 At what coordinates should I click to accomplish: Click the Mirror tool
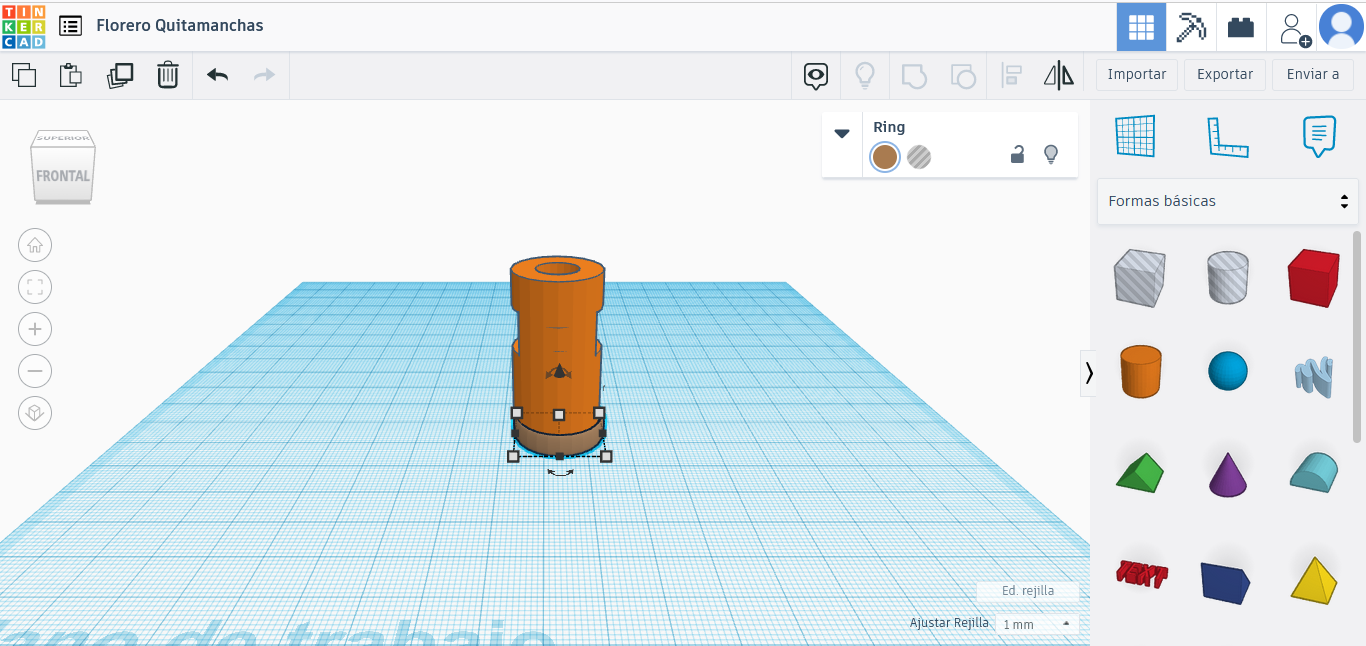point(1059,75)
